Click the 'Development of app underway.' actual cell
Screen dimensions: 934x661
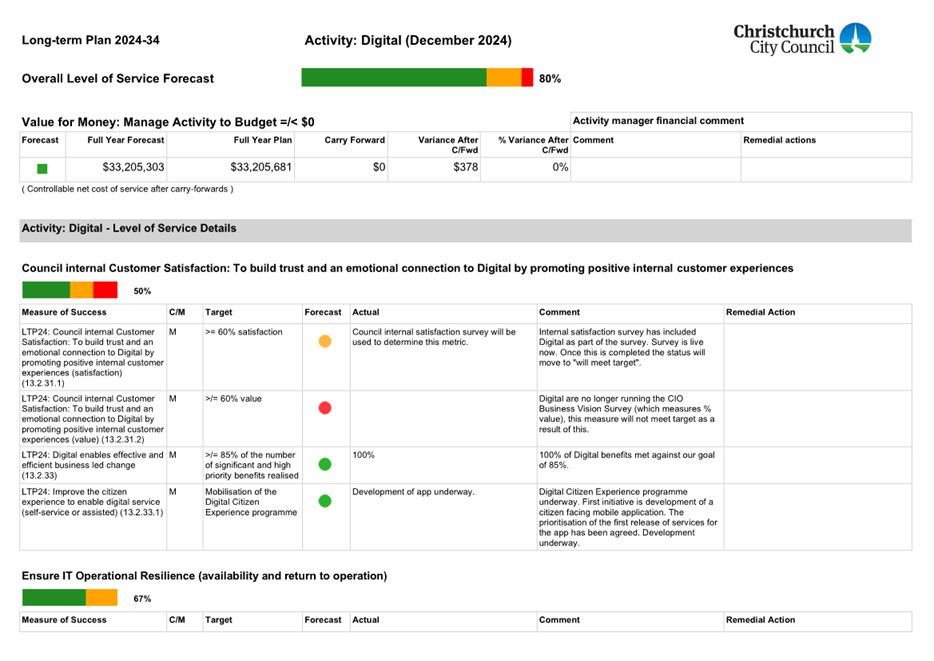coord(413,492)
